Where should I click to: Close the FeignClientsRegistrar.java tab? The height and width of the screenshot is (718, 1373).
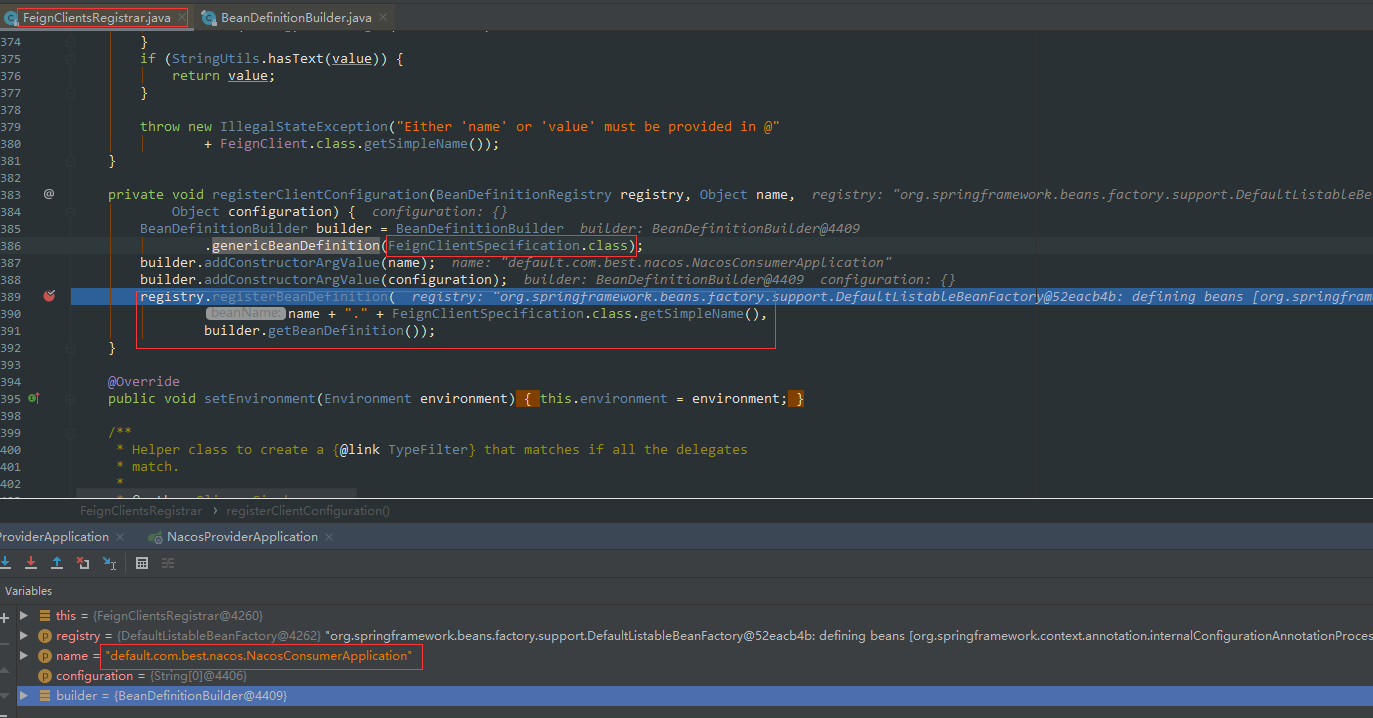(181, 18)
